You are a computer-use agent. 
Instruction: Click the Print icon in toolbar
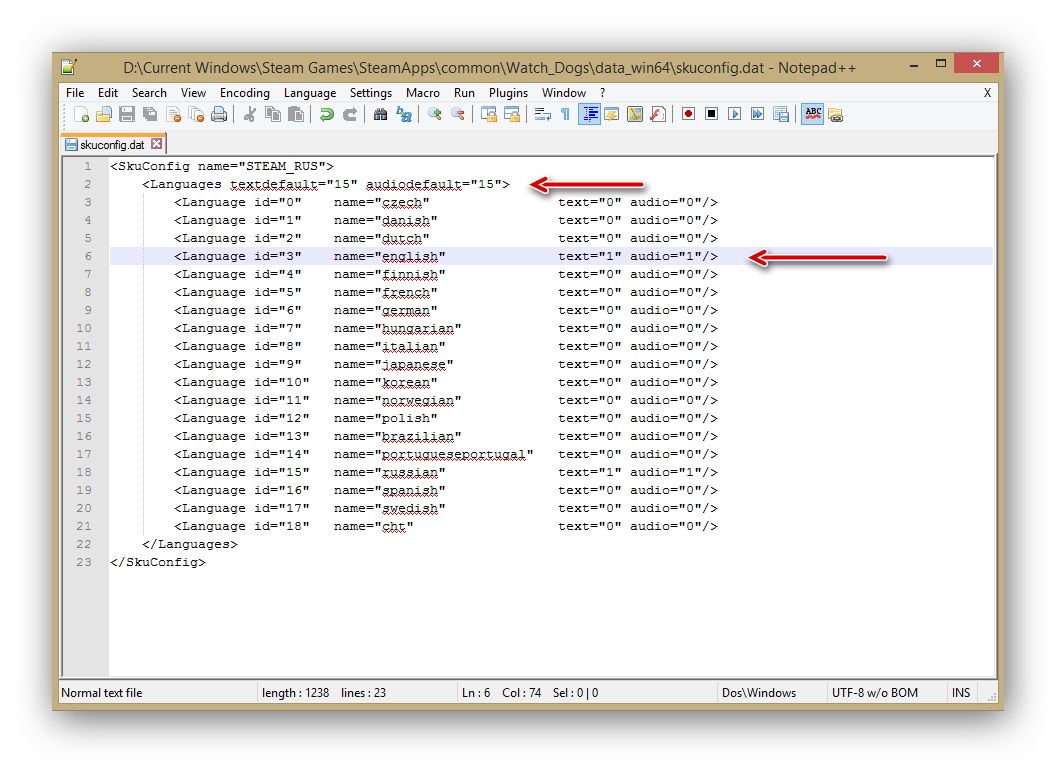click(x=219, y=115)
